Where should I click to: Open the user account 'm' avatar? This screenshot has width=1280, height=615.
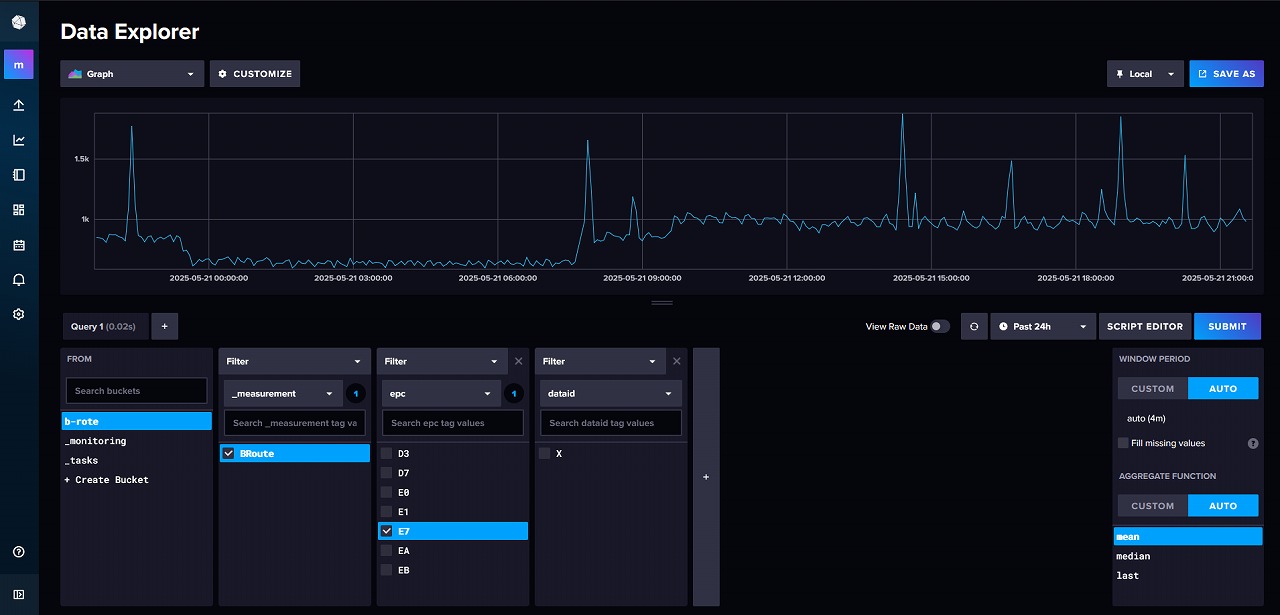tap(18, 65)
